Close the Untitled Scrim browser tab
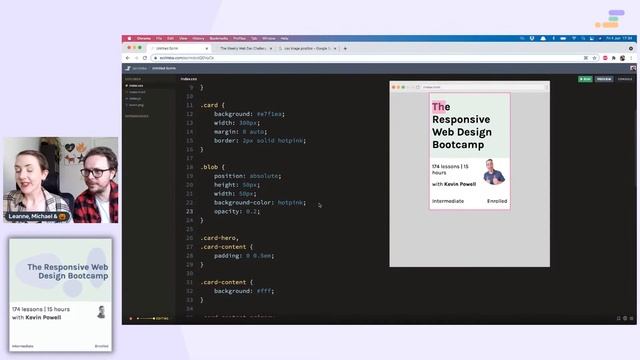Screen dimensions: 640x360 tap(207, 49)
